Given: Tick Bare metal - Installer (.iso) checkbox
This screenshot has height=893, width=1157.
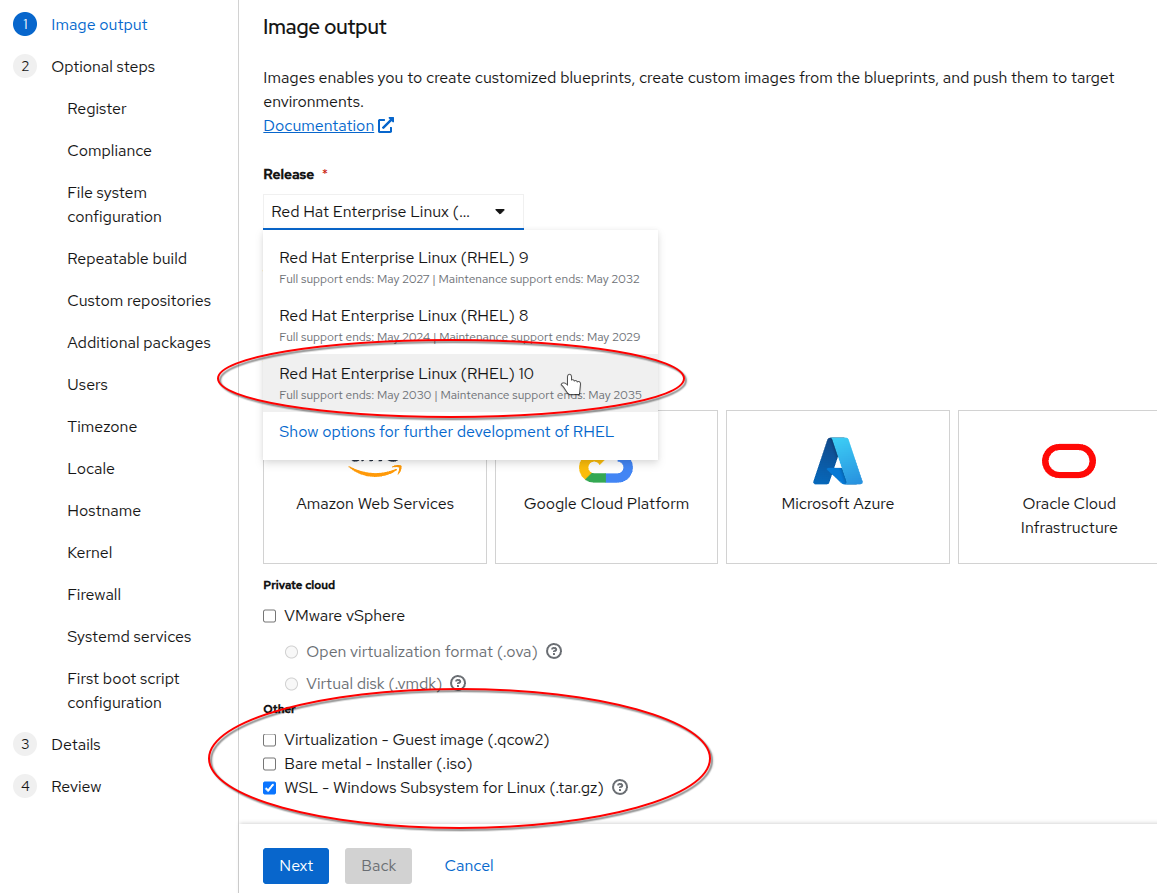Looking at the screenshot, I should point(269,764).
